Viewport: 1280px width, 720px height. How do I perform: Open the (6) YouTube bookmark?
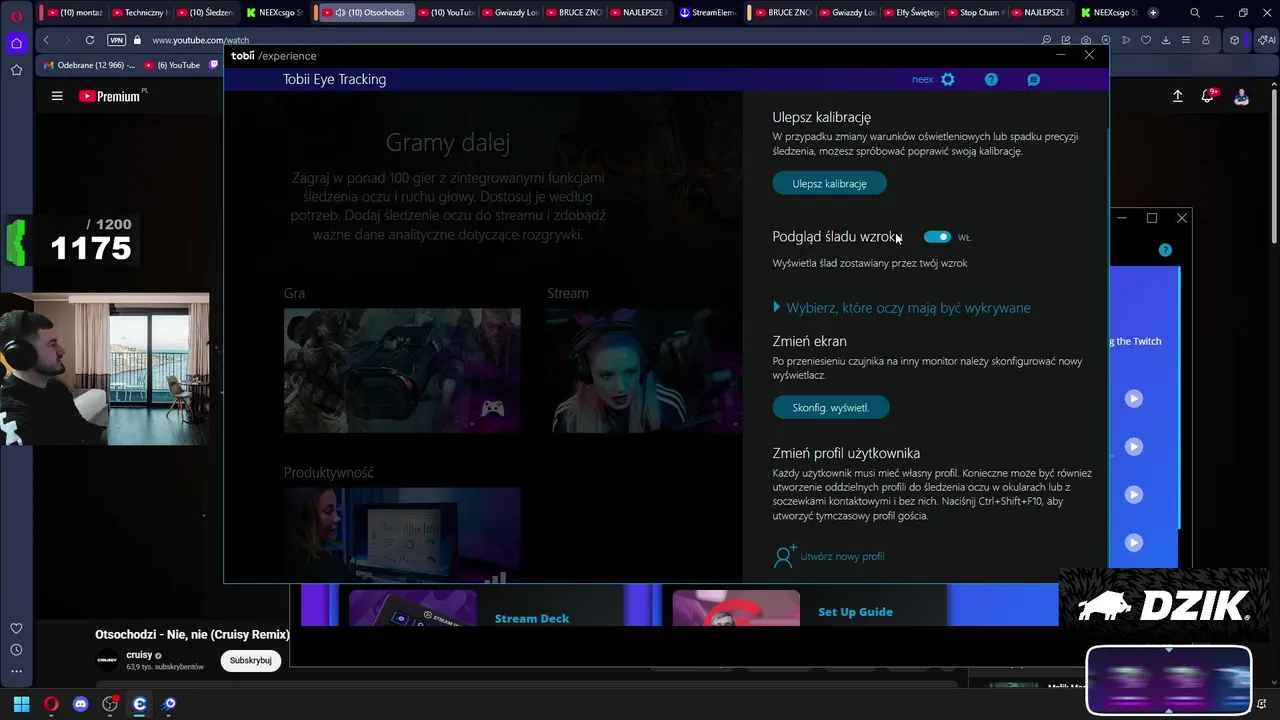click(x=172, y=65)
